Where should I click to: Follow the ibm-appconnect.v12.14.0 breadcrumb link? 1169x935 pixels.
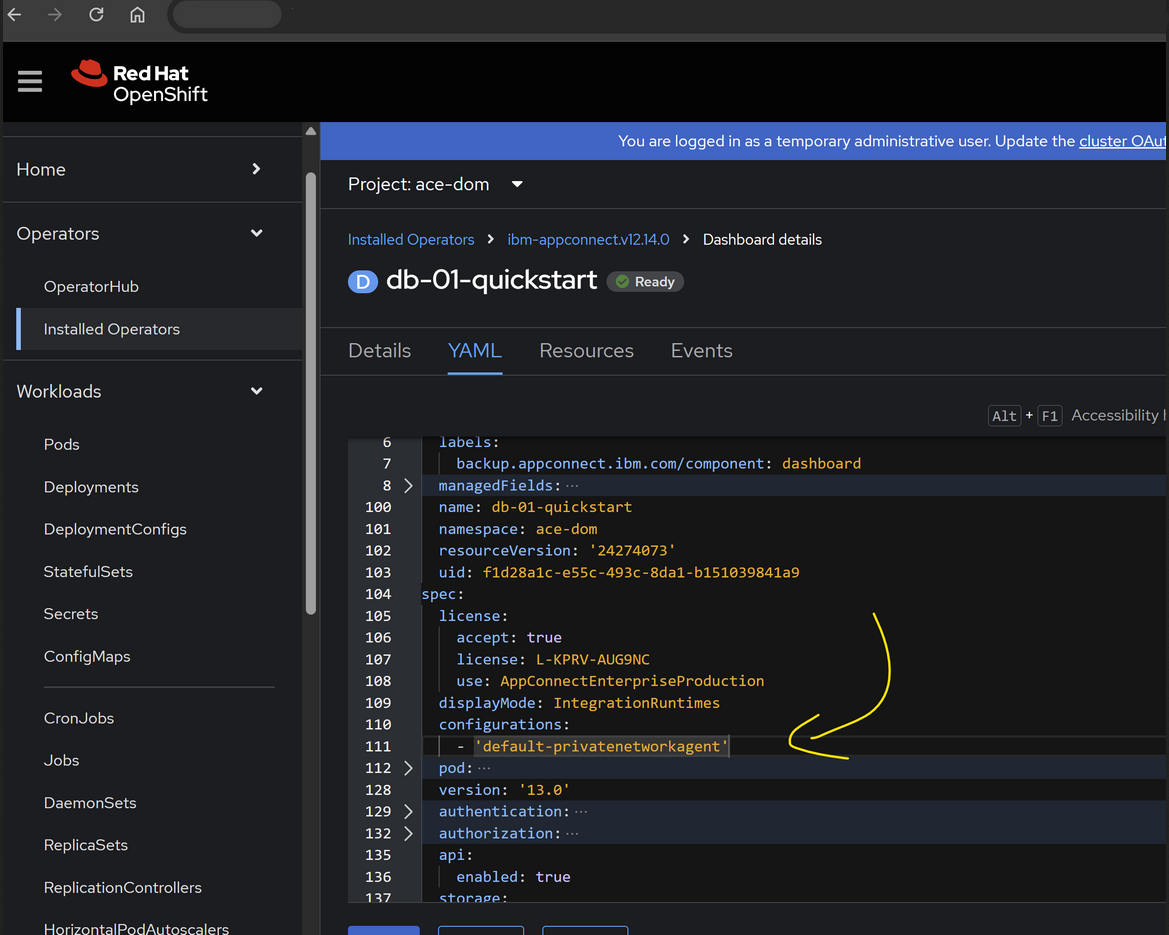(x=588, y=239)
